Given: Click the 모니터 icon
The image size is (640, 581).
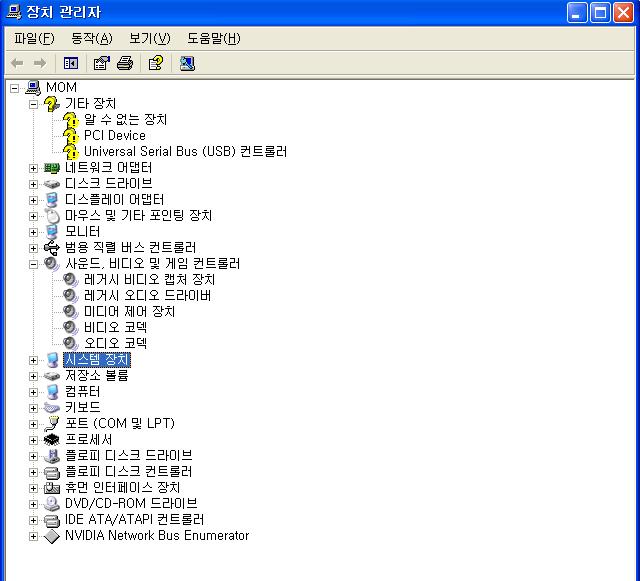Looking at the screenshot, I should [52, 232].
